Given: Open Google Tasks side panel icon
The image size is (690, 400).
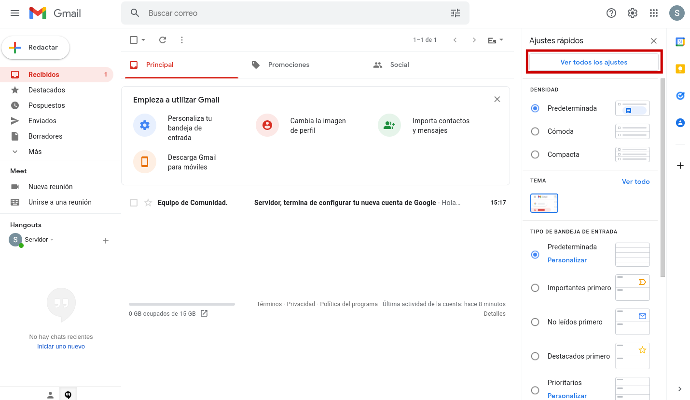Looking at the screenshot, I should tap(680, 95).
